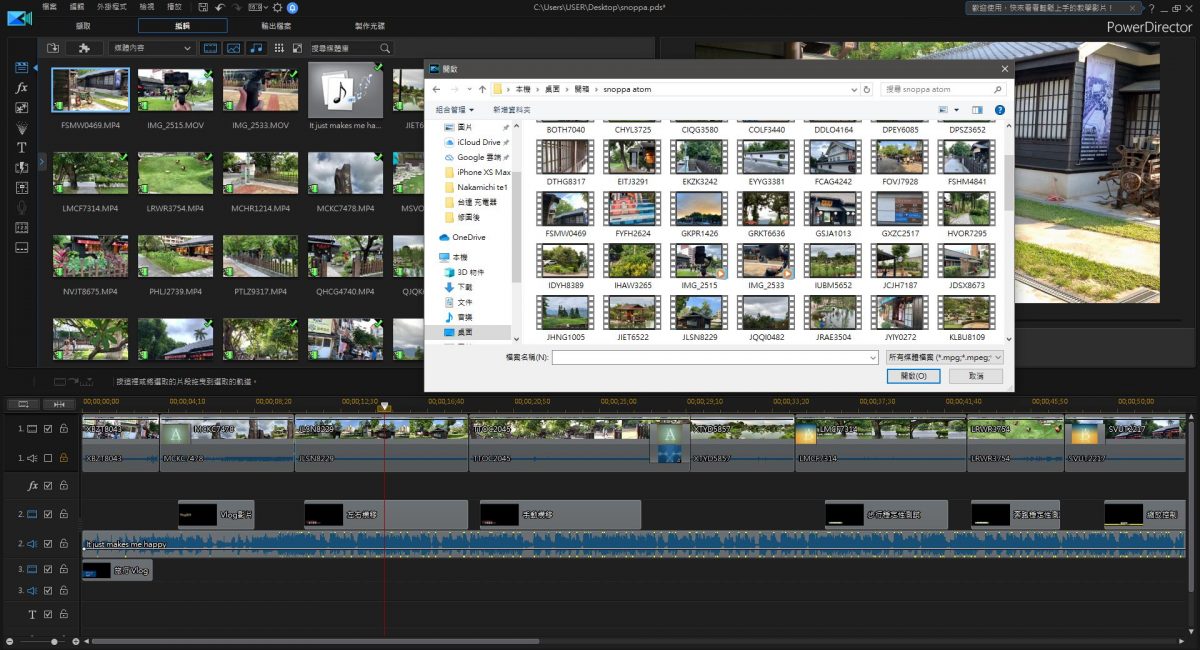The image size is (1200, 650).
Task: Click the timeline zoom slider handle
Action: (55, 640)
